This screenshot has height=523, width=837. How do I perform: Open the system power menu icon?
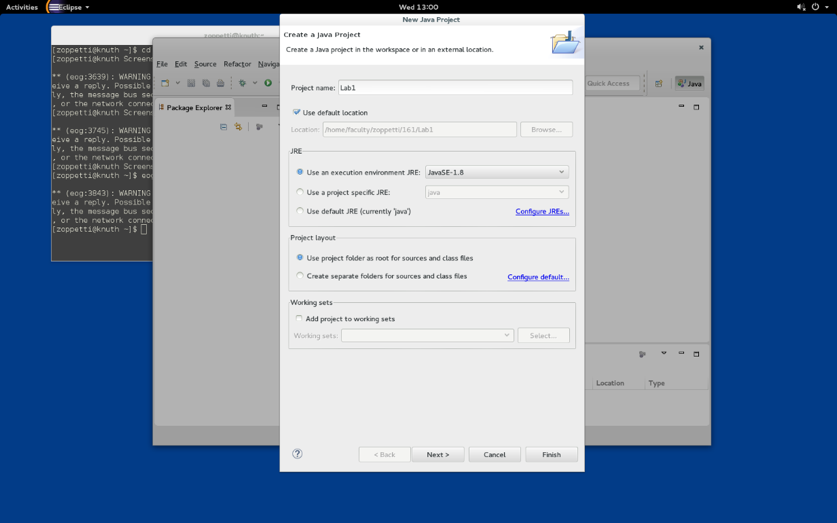click(x=816, y=7)
